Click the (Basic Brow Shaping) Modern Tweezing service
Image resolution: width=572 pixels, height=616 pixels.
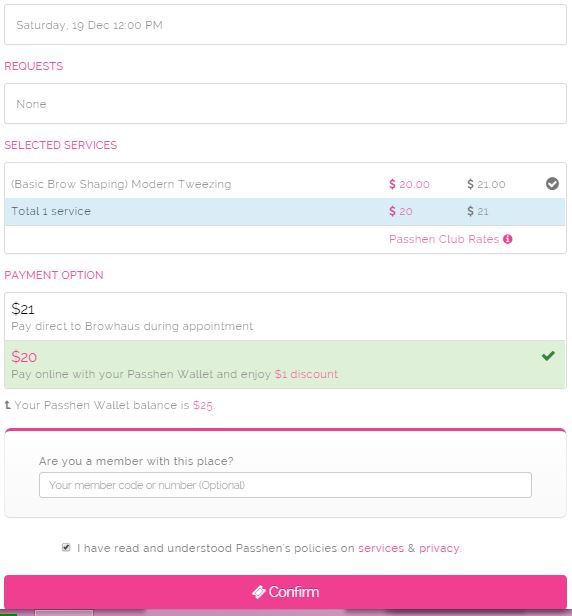(121, 184)
